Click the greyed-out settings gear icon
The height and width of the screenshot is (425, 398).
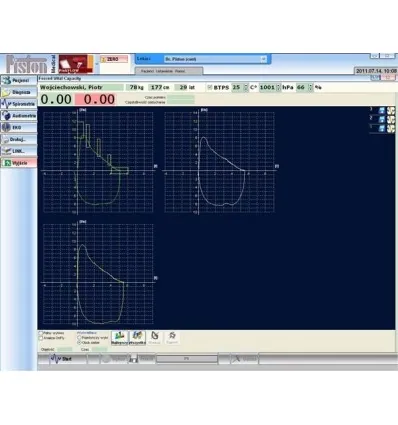(x=172, y=338)
